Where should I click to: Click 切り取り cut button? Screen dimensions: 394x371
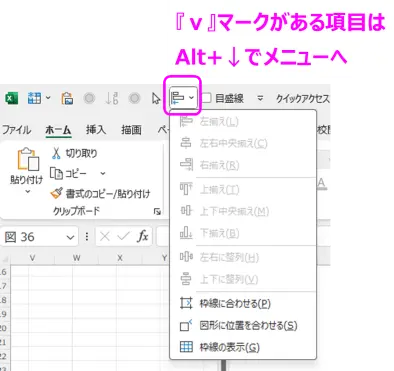74,153
